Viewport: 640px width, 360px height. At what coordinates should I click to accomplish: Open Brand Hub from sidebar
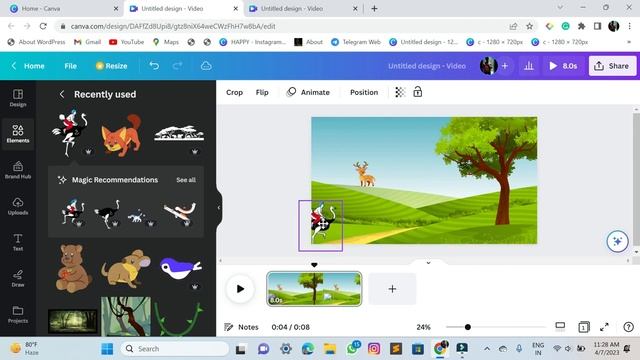18,170
